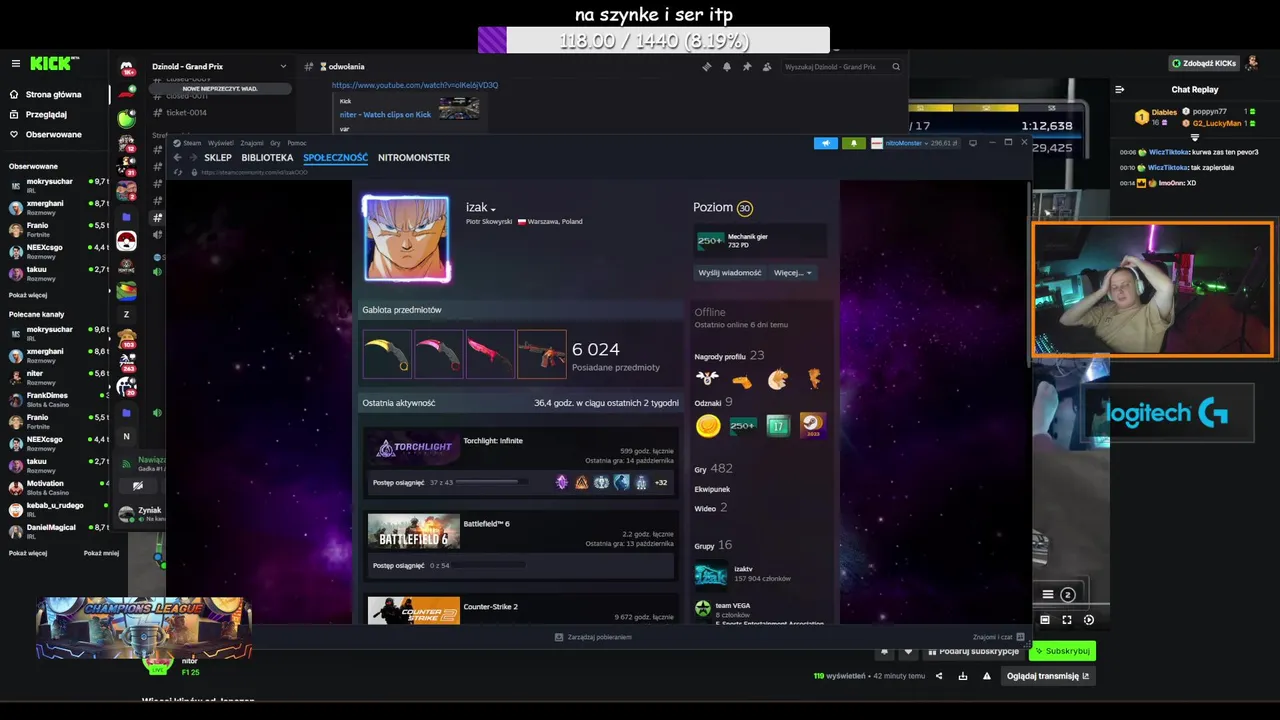Switch to SPOŁECZNOŚĆ tab in Steam
This screenshot has height=720, width=1280.
[335, 157]
